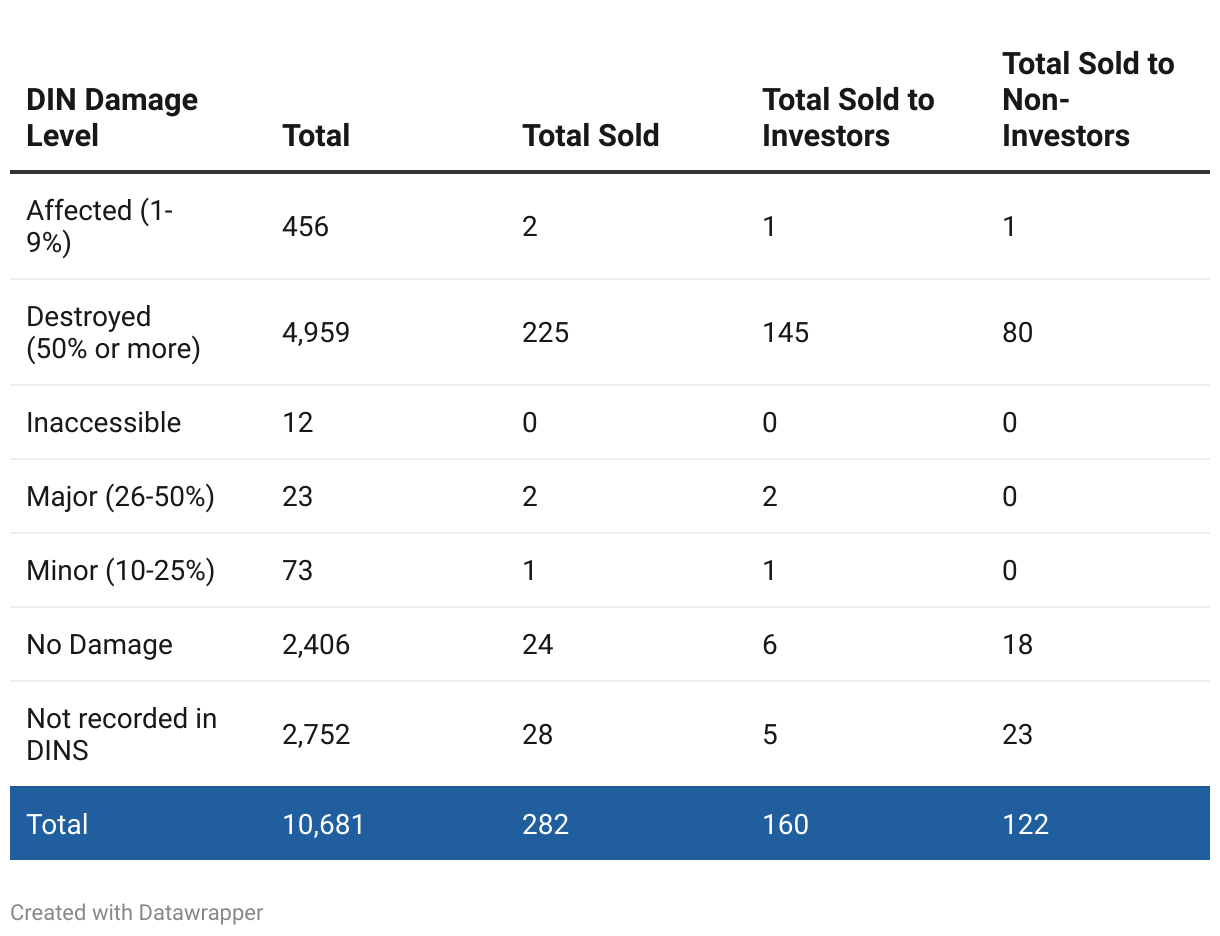The image size is (1220, 936).
Task: Select the 10,681 grand total cell
Action: point(323,825)
